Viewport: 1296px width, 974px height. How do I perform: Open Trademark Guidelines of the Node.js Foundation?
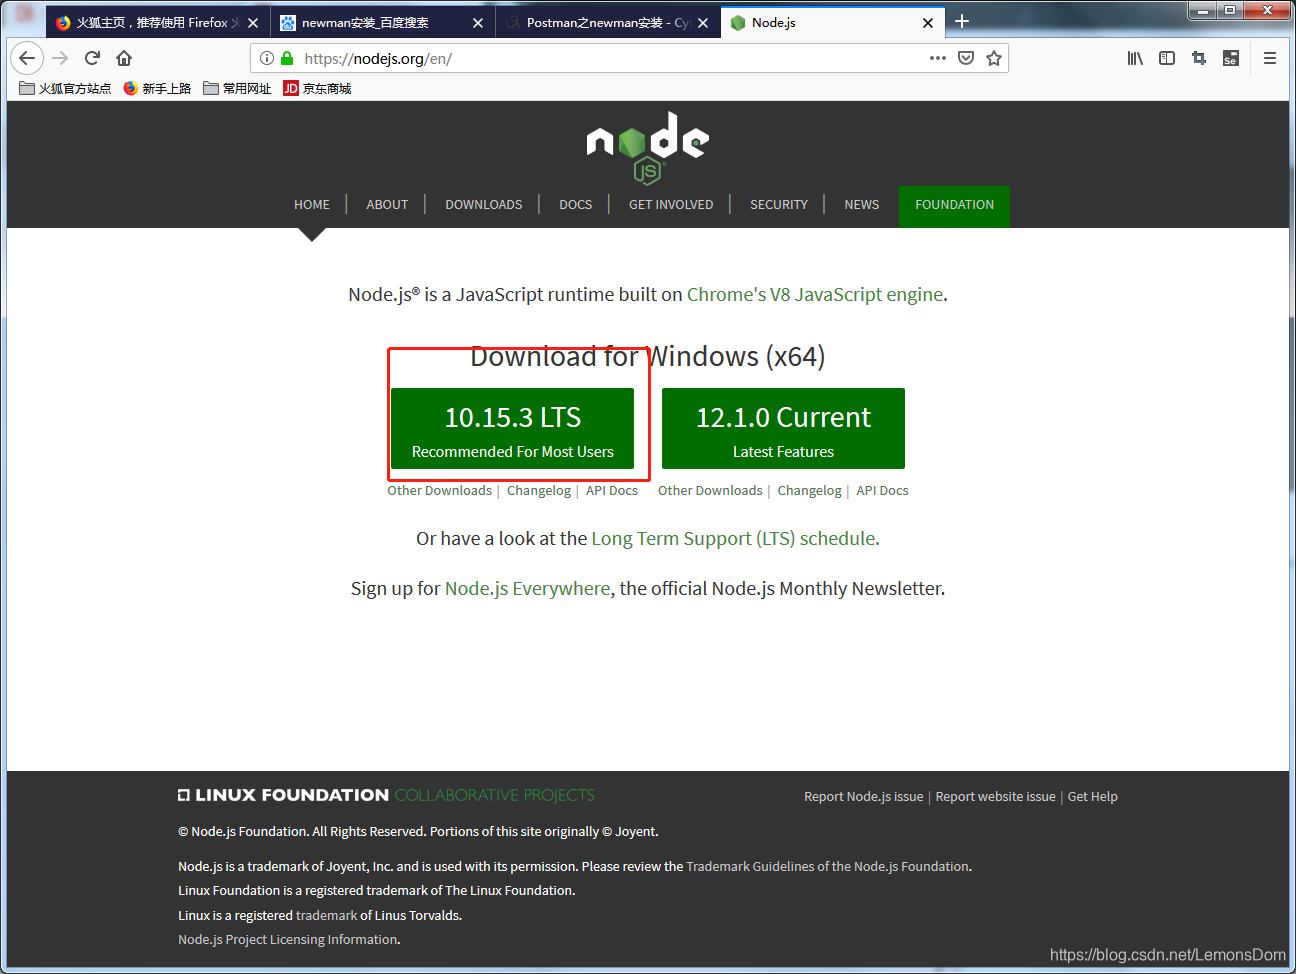click(828, 867)
